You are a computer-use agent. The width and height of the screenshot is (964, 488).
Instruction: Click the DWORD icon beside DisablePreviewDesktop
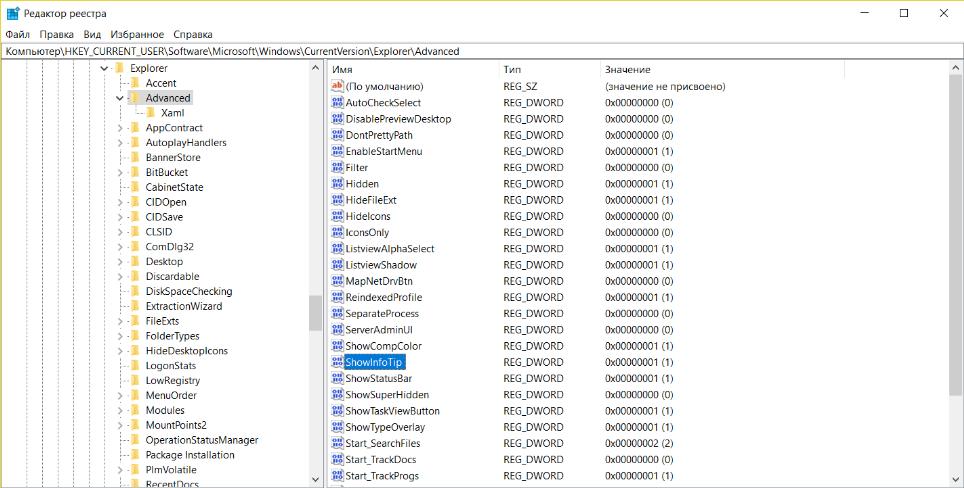(x=337, y=119)
